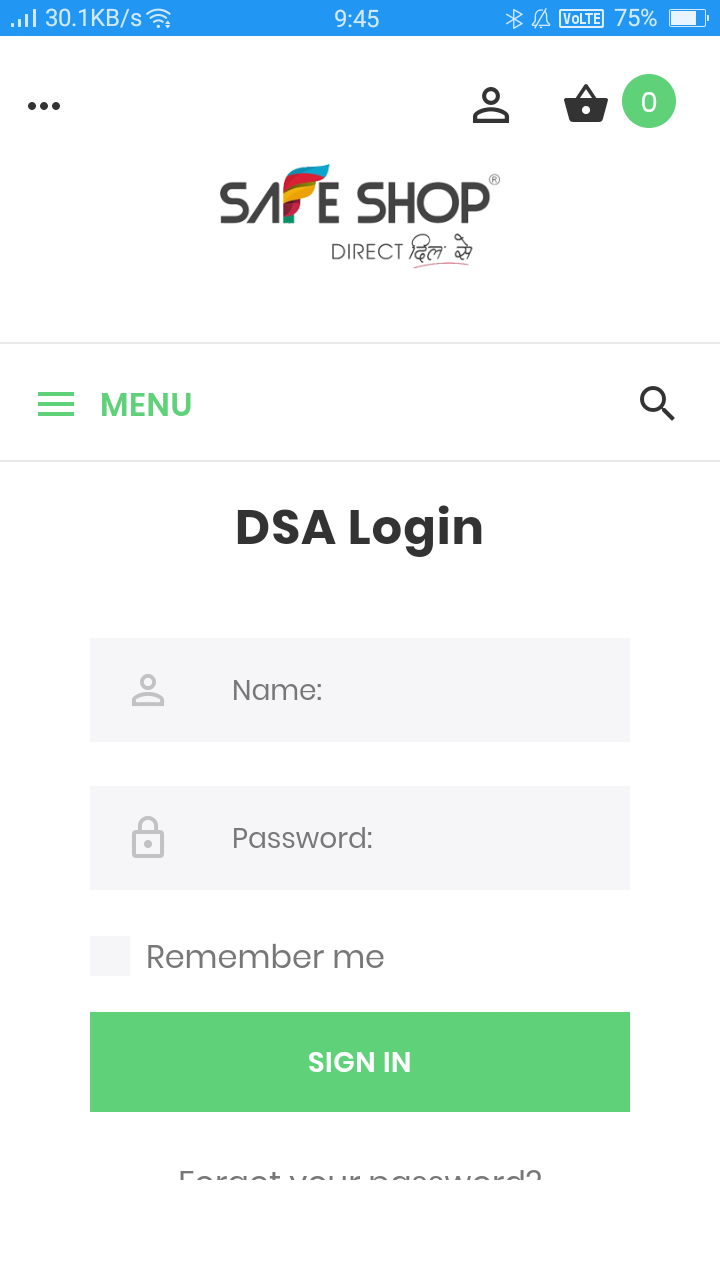Open the hamburger menu icon

pyautogui.click(x=56, y=404)
